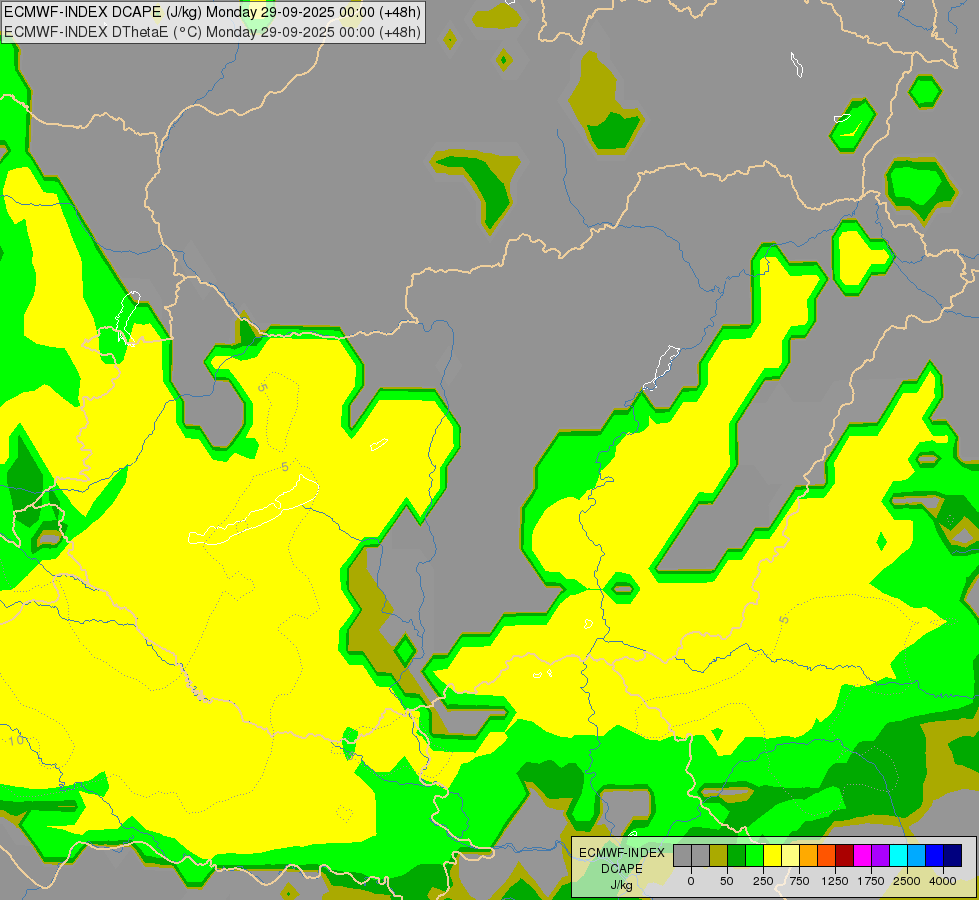
Task: Click the ECMWF-INDEX label in the legend box
Action: 622,853
